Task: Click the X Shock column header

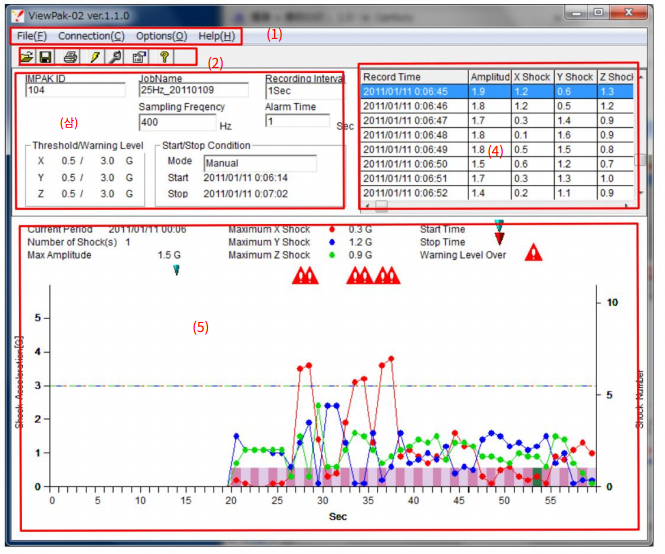Action: [531, 77]
